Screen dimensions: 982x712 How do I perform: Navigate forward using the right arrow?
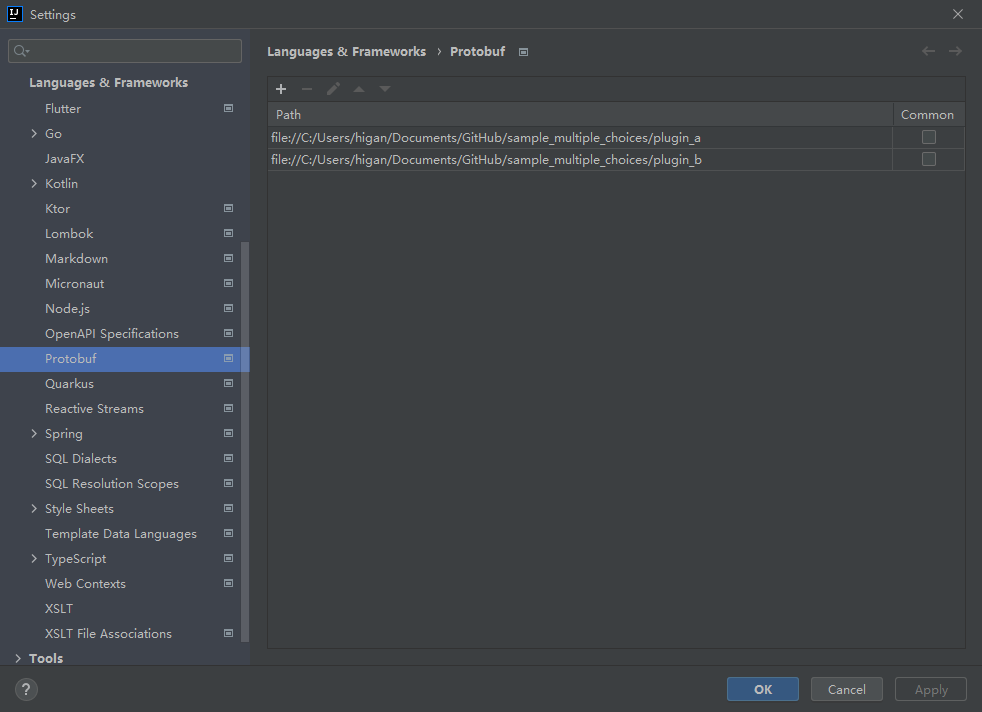point(955,51)
